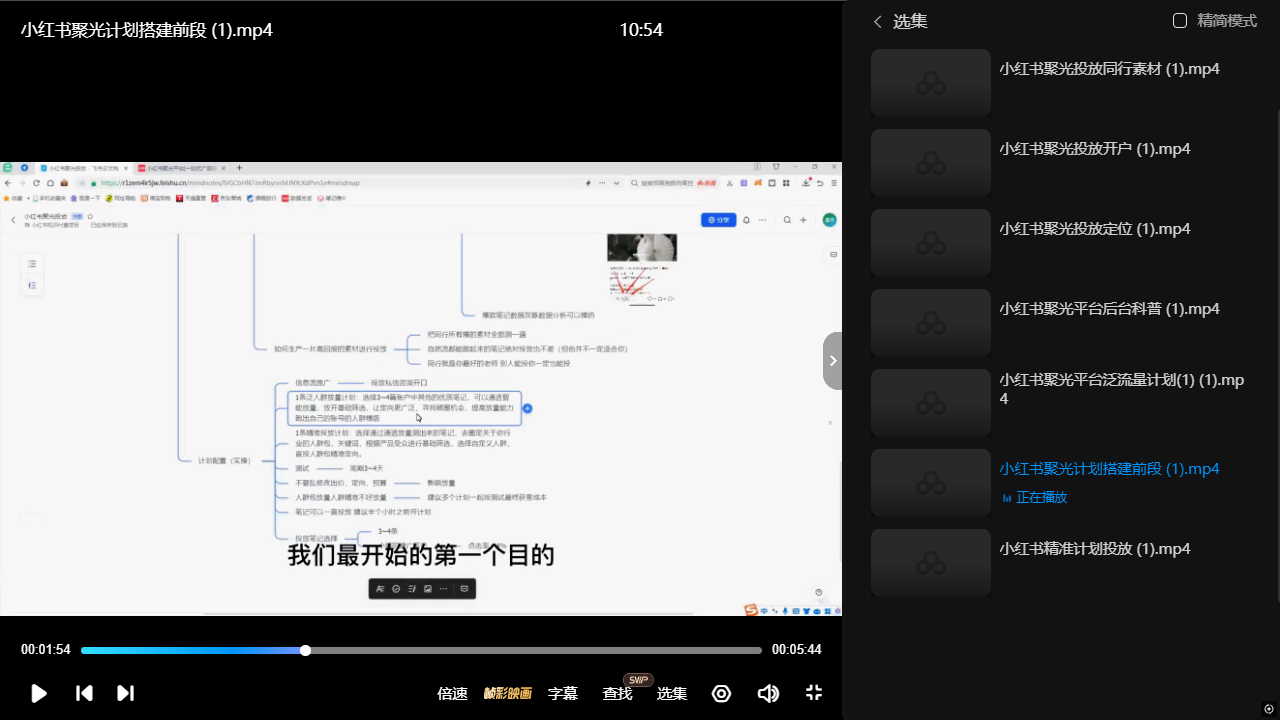Collapse the playlist side panel arrow
Image resolution: width=1280 pixels, height=720 pixels.
833,360
